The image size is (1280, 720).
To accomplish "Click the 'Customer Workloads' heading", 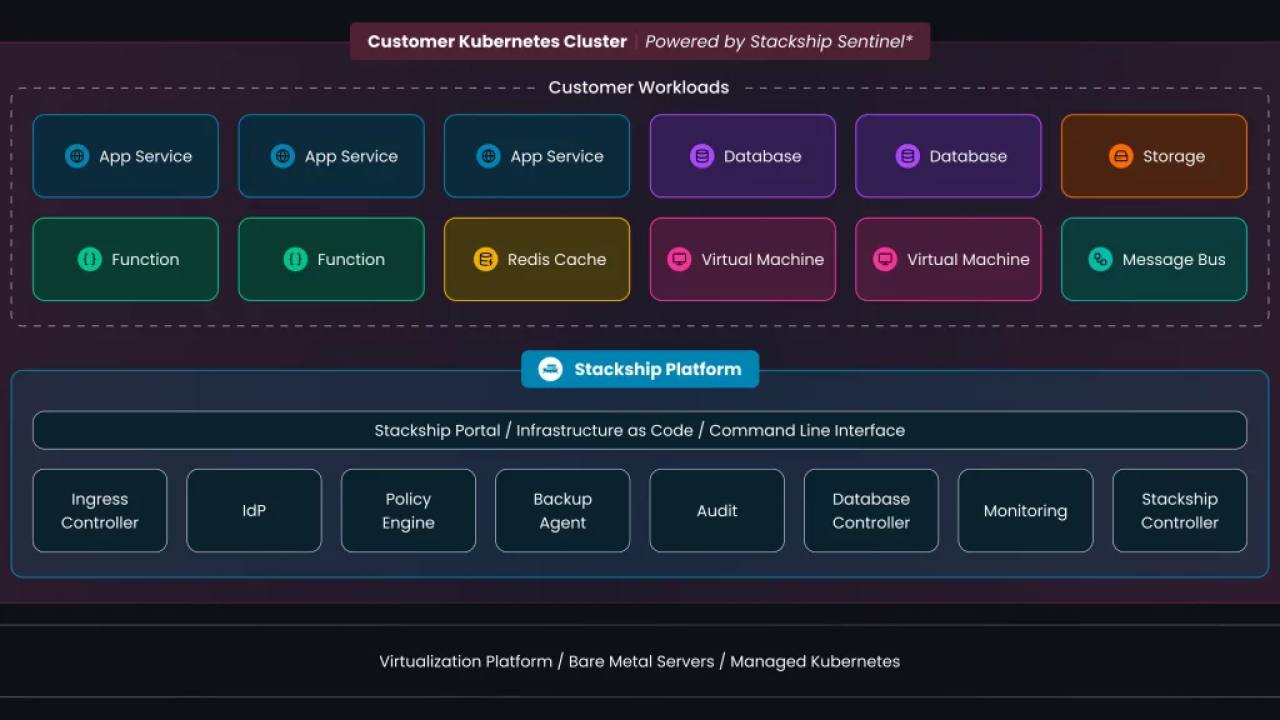I will pos(639,87).
